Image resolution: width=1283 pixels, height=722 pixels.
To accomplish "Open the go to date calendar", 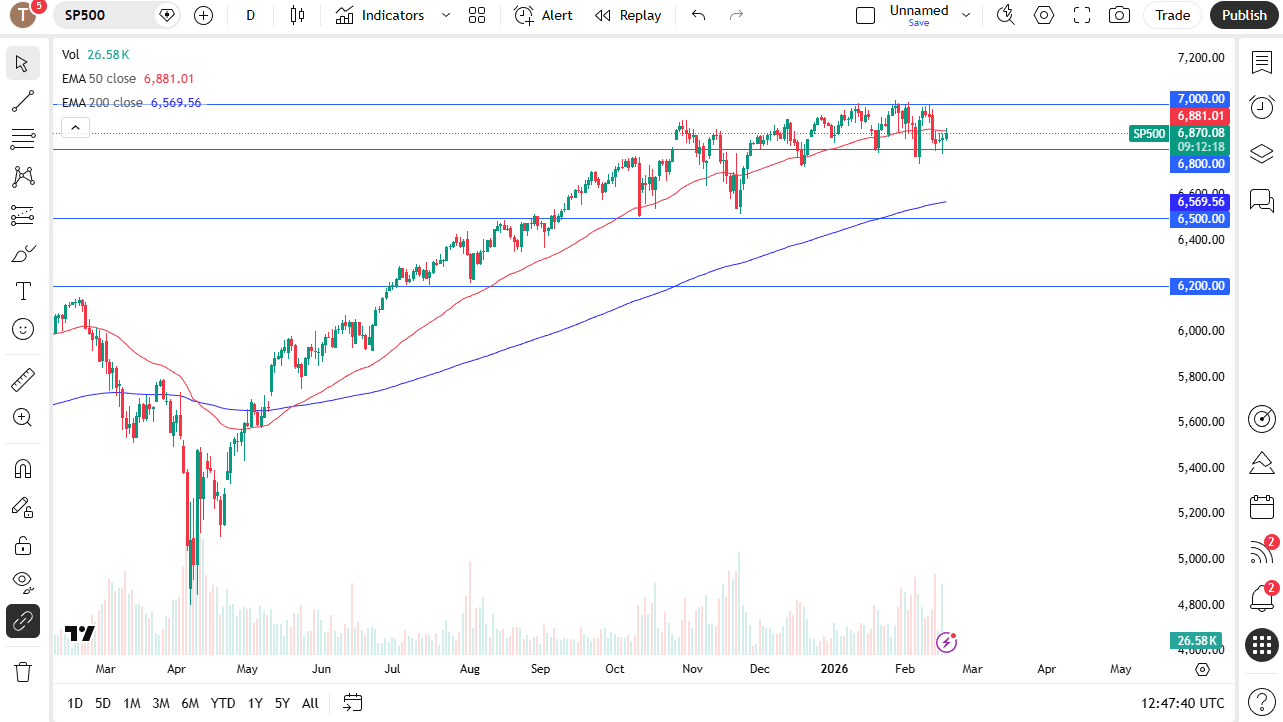I will click(x=352, y=703).
